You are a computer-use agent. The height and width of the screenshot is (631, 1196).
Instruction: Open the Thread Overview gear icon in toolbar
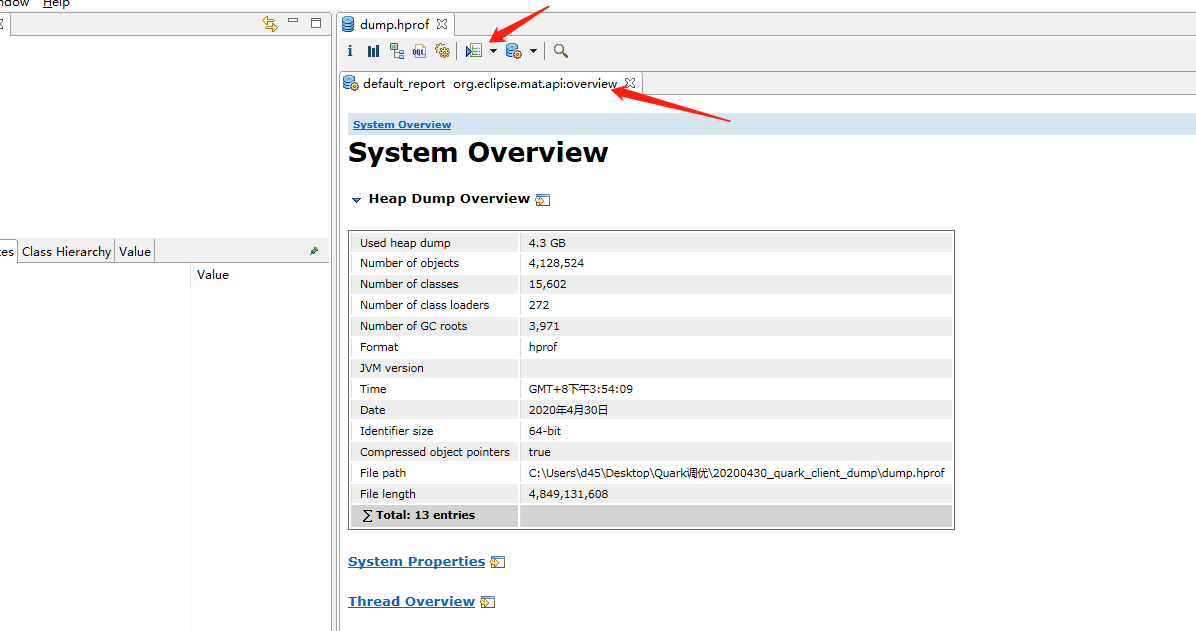(442, 51)
